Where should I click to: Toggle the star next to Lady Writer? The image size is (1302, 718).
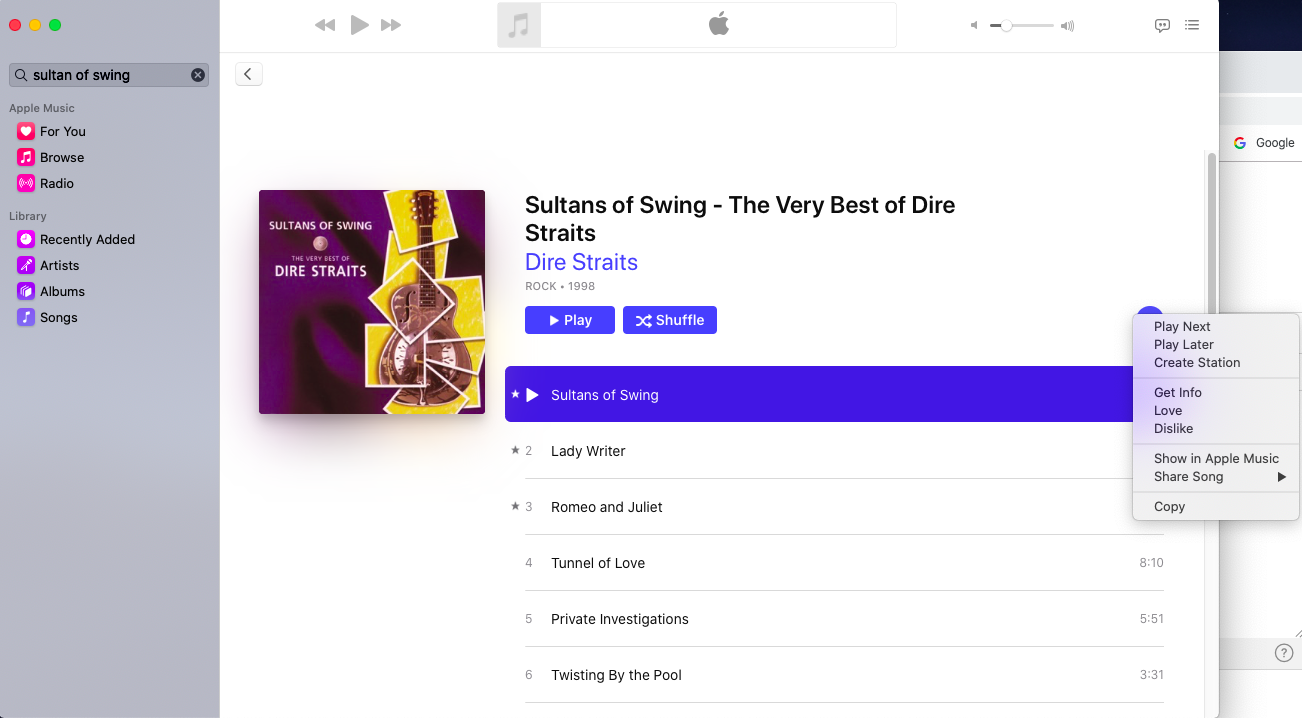pyautogui.click(x=515, y=451)
